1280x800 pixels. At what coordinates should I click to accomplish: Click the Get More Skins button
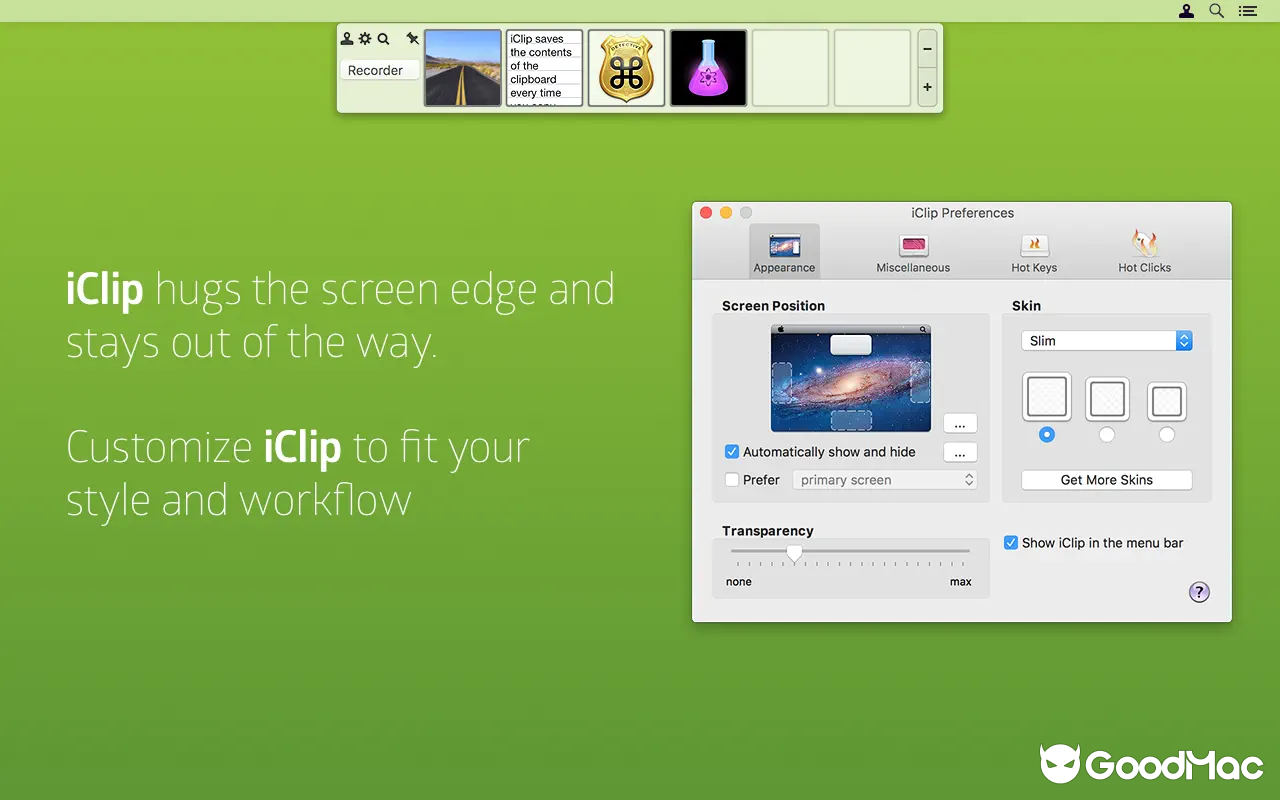coord(1106,480)
